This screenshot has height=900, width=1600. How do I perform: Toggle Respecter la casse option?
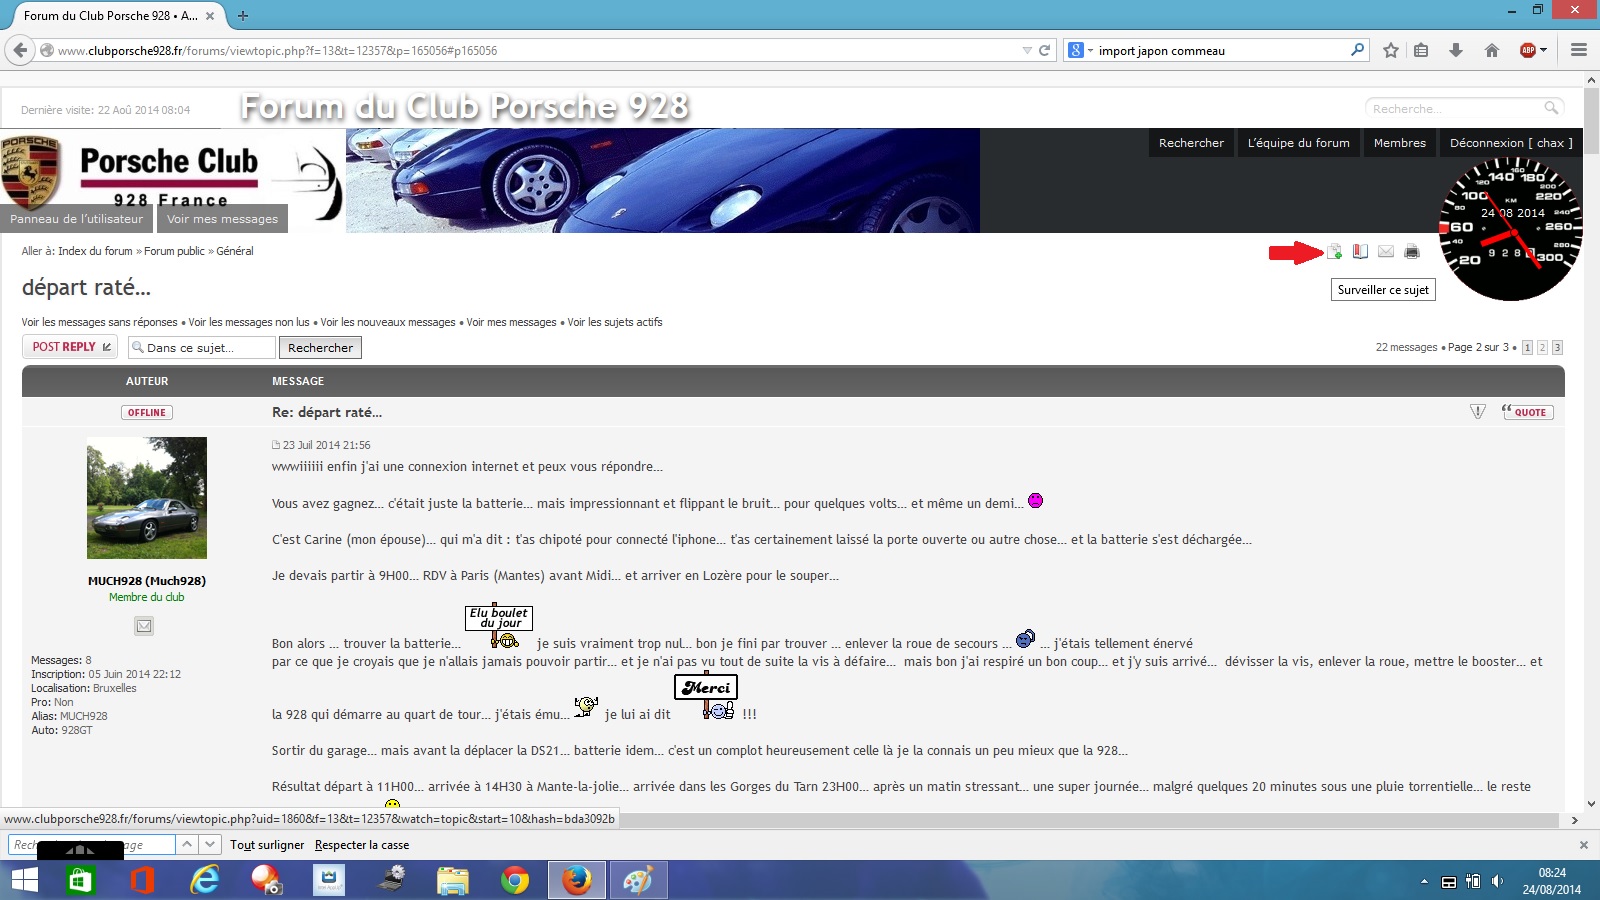pyautogui.click(x=362, y=845)
